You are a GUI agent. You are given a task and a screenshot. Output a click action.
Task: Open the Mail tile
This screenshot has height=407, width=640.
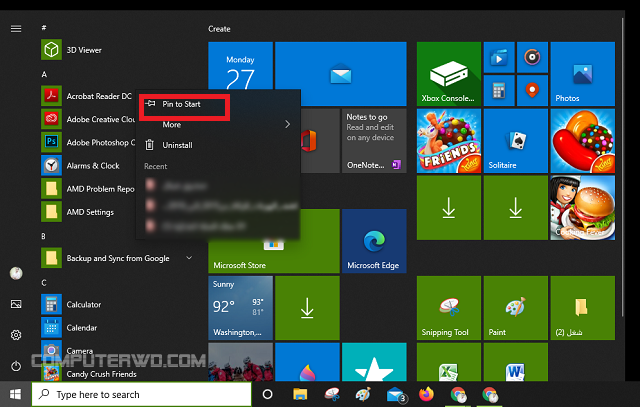pyautogui.click(x=341, y=73)
